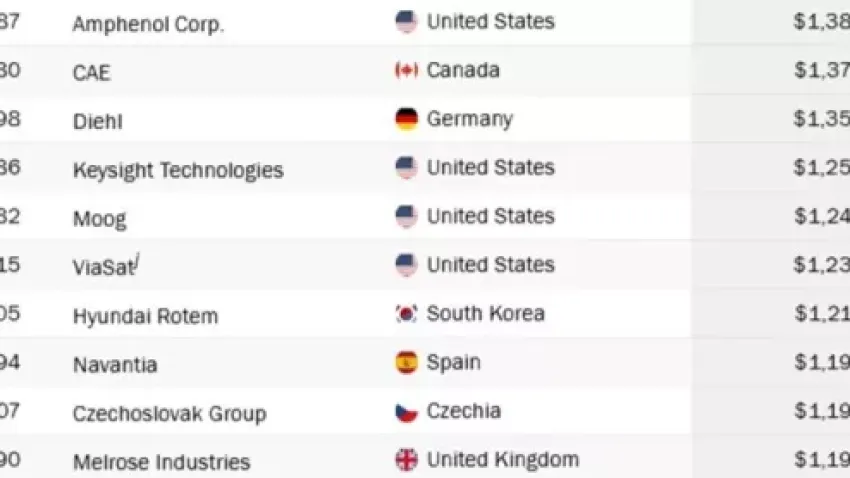
Task: Open the Diehl company entry
Action: coord(98,122)
